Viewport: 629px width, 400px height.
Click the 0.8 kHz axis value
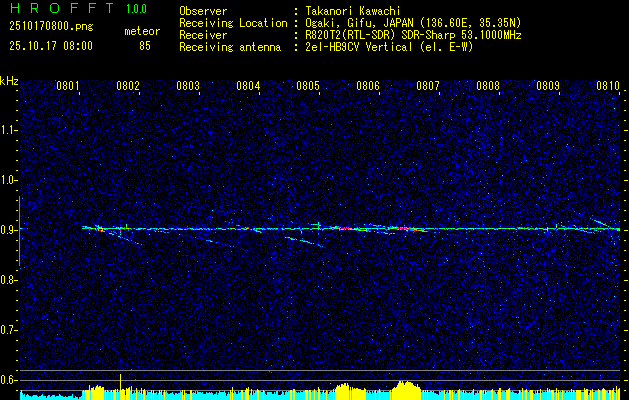(x=9, y=280)
